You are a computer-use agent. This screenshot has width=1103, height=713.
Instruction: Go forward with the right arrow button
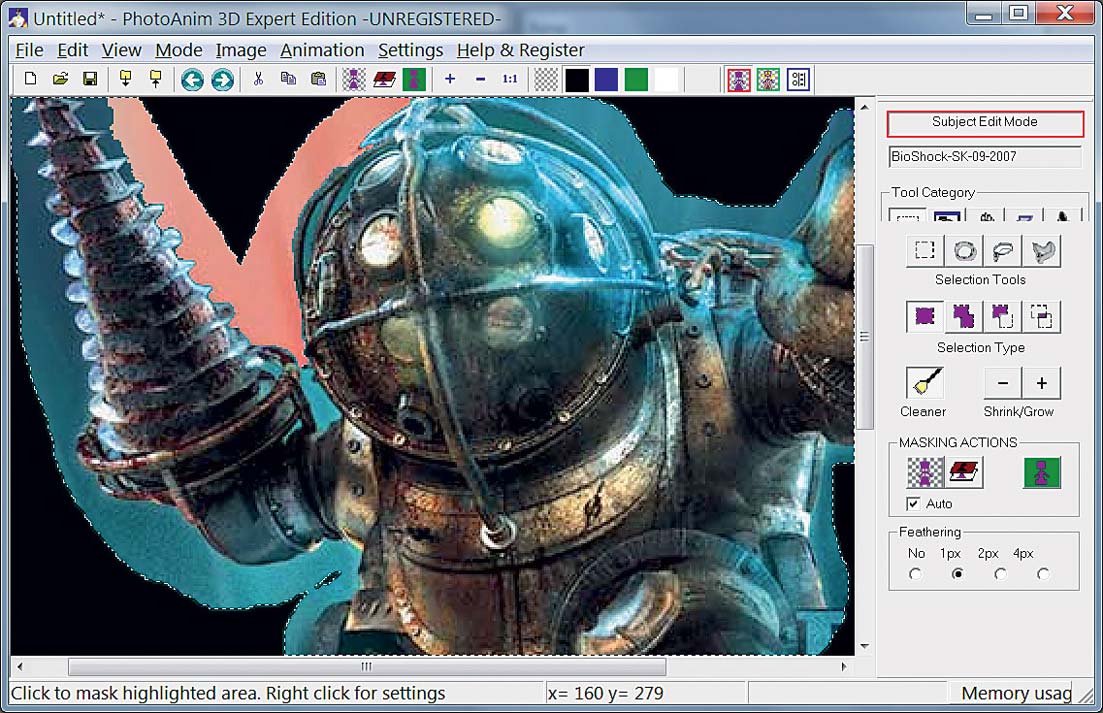[x=222, y=79]
